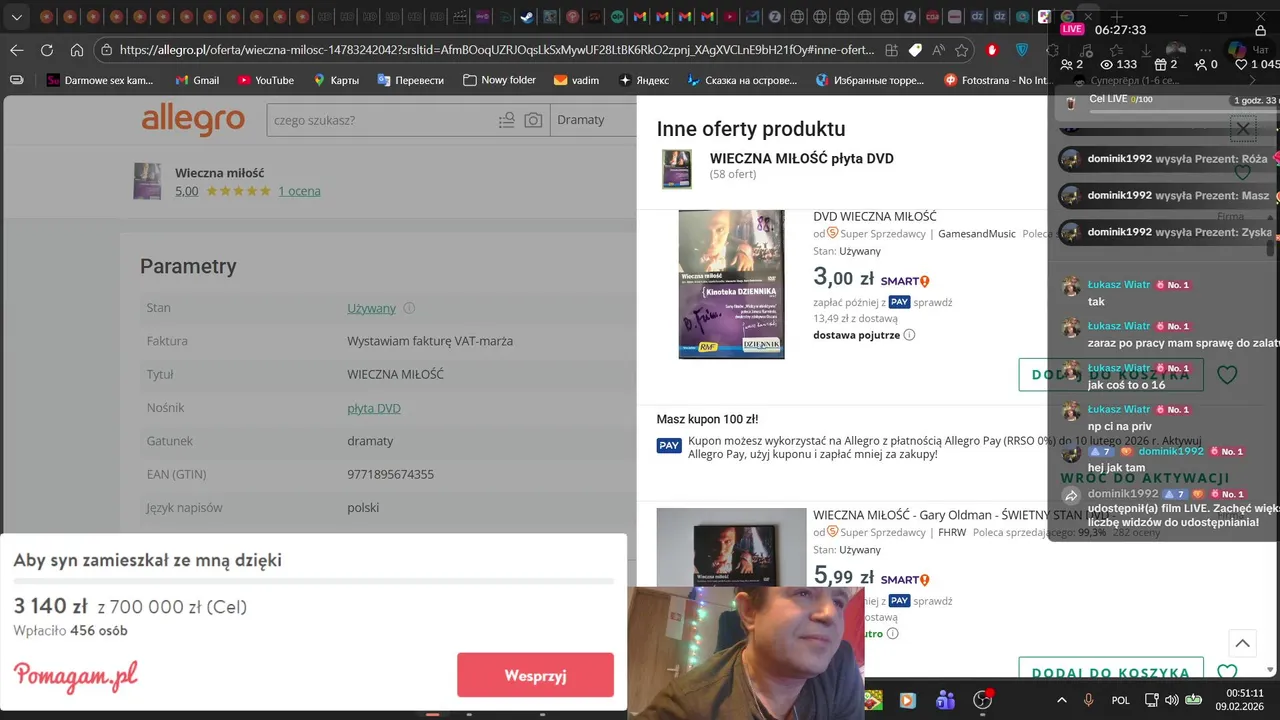Viewport: 1280px width, 720px height.
Task: Click the Pomagam.pl fundraiser progress bar
Action: [313, 581]
